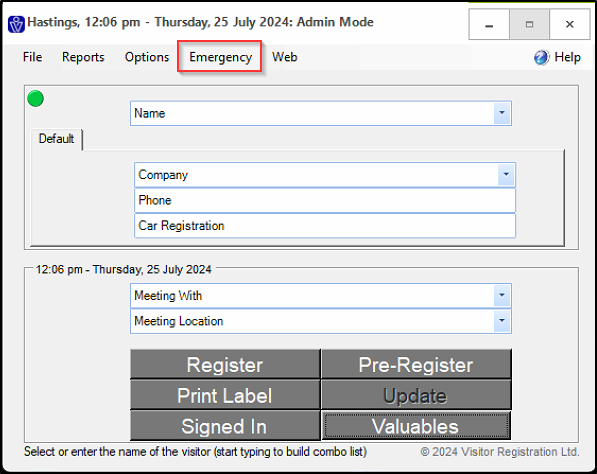Click the Signed In button
597x474 pixels.
[x=225, y=426]
